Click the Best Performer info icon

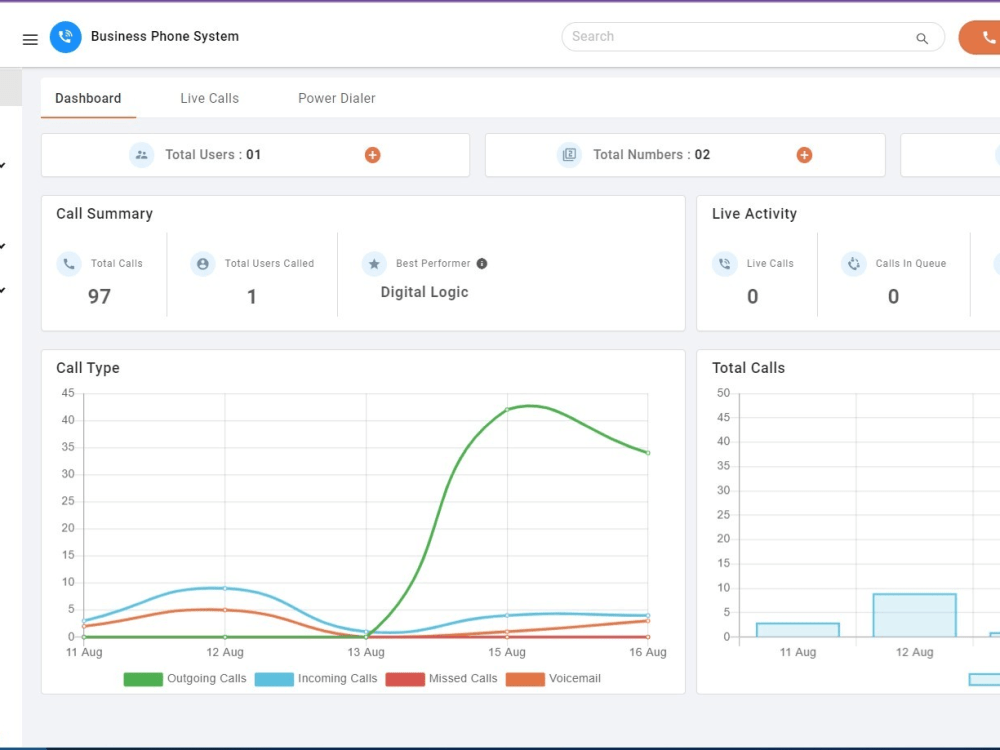(482, 263)
